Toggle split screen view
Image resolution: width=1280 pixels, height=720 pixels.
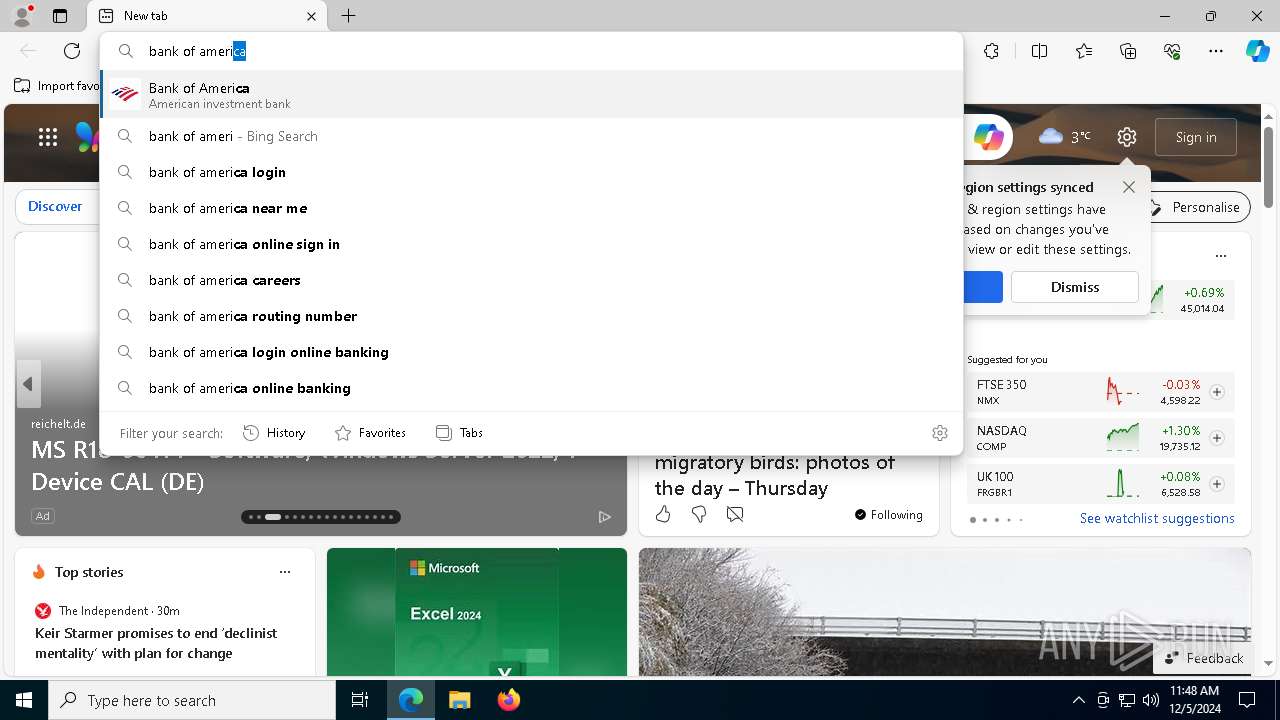pos(1039,51)
